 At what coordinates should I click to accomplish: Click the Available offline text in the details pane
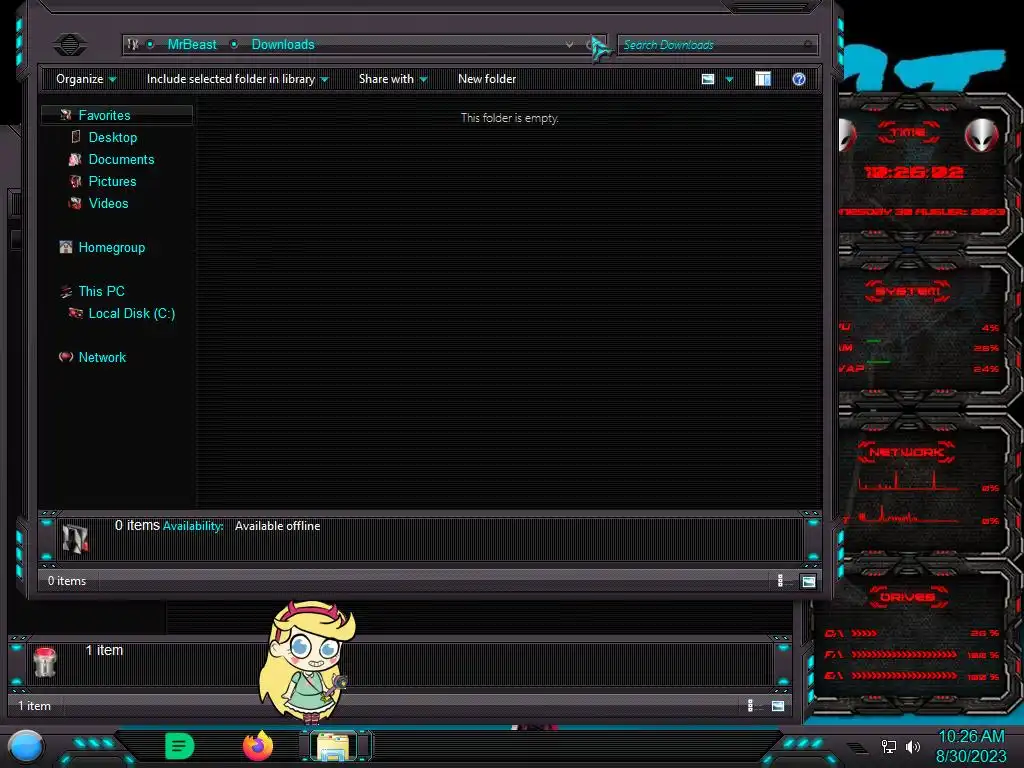coord(278,526)
